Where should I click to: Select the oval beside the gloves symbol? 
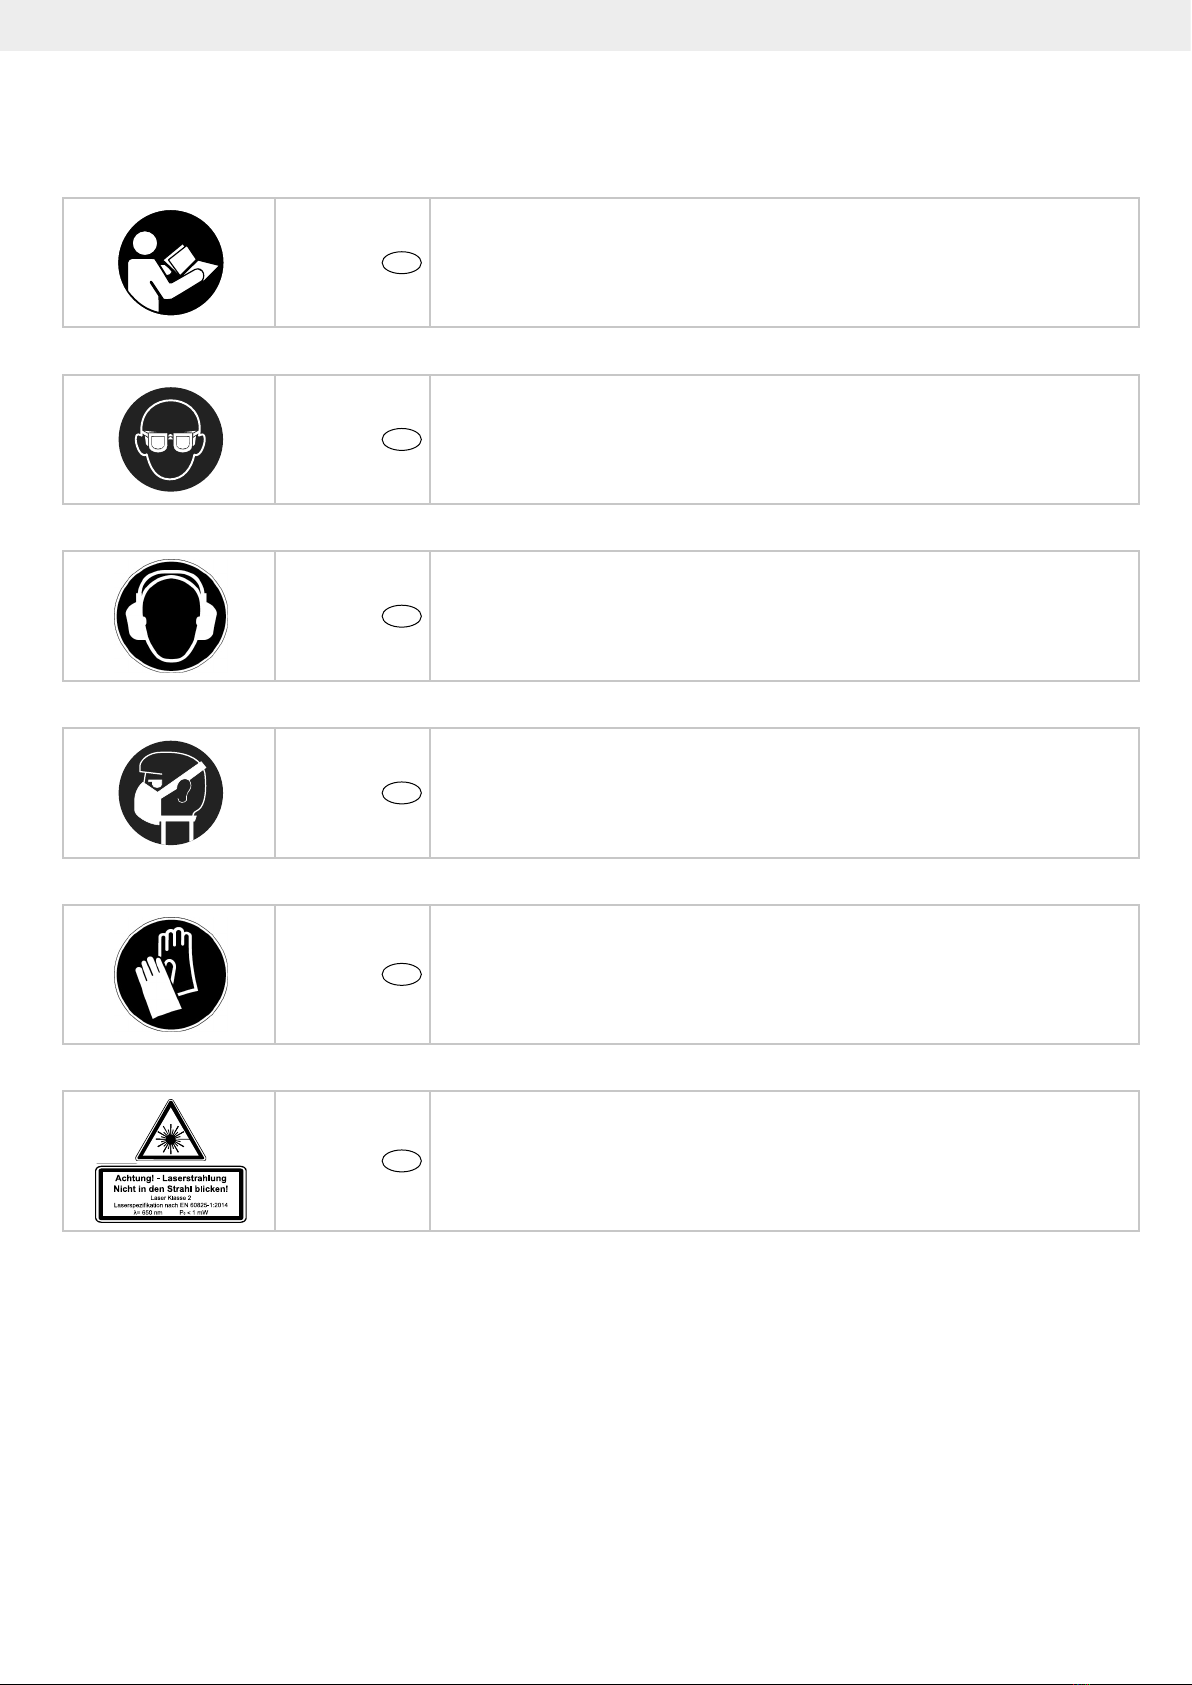(401, 975)
